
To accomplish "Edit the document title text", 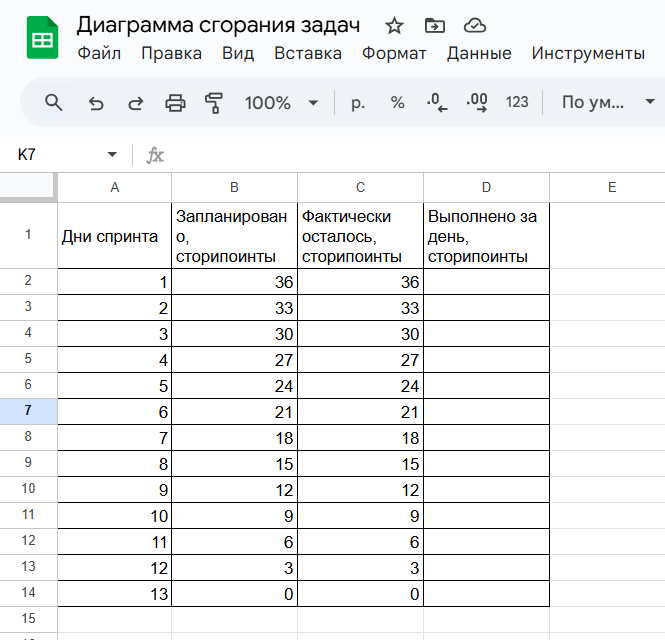I will (x=218, y=25).
